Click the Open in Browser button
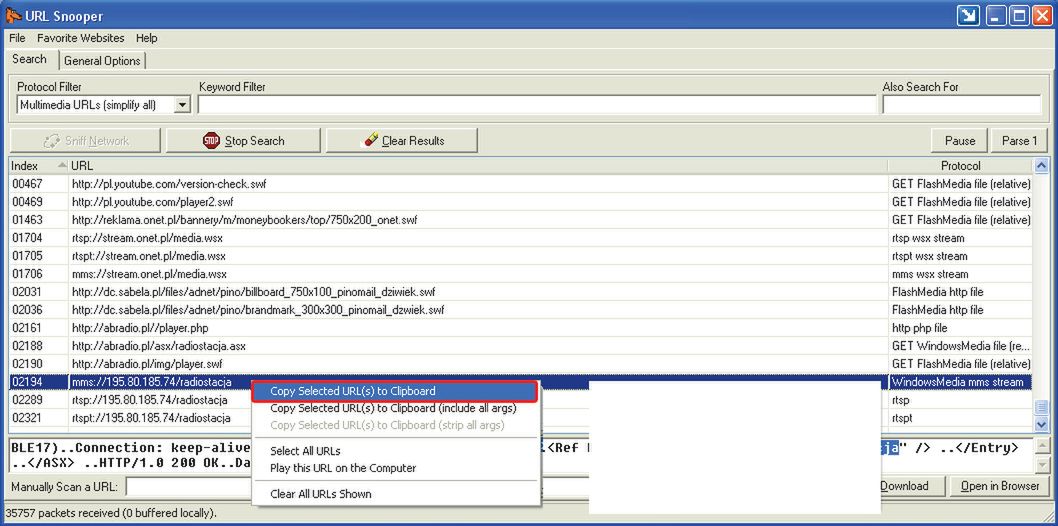Viewport: 1058px width, 526px height. click(x=1000, y=486)
